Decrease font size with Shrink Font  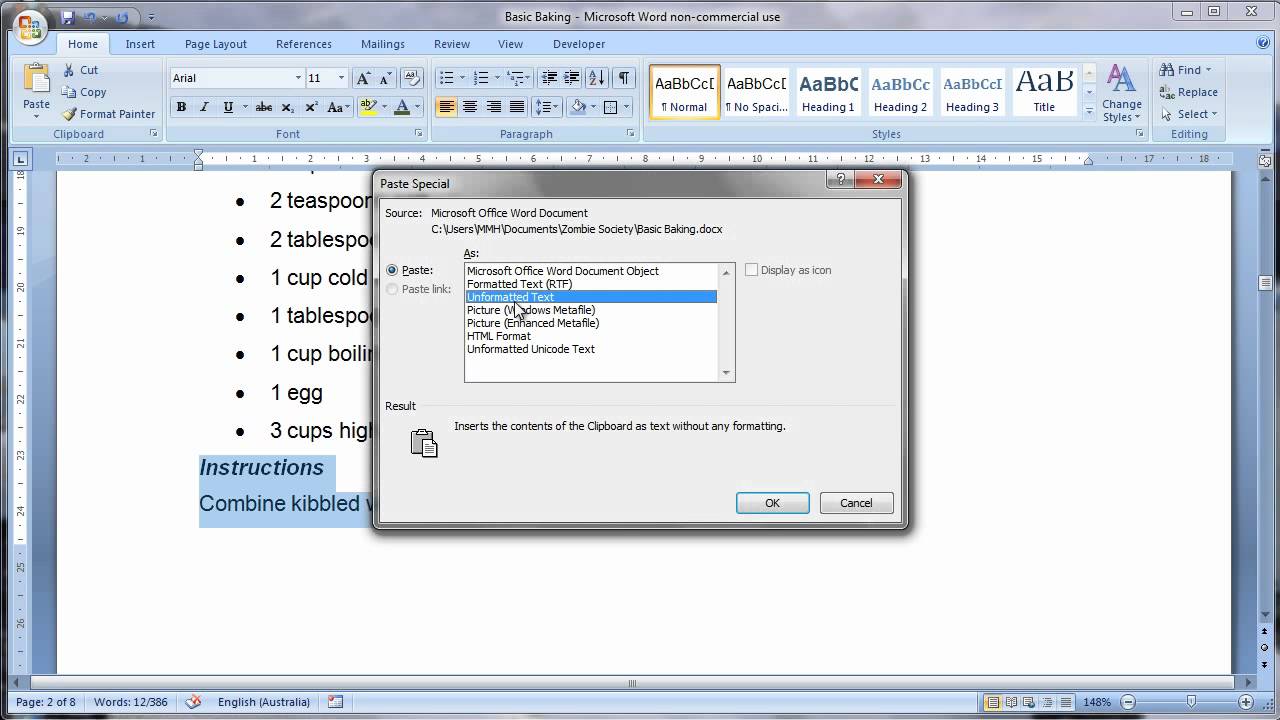(386, 78)
